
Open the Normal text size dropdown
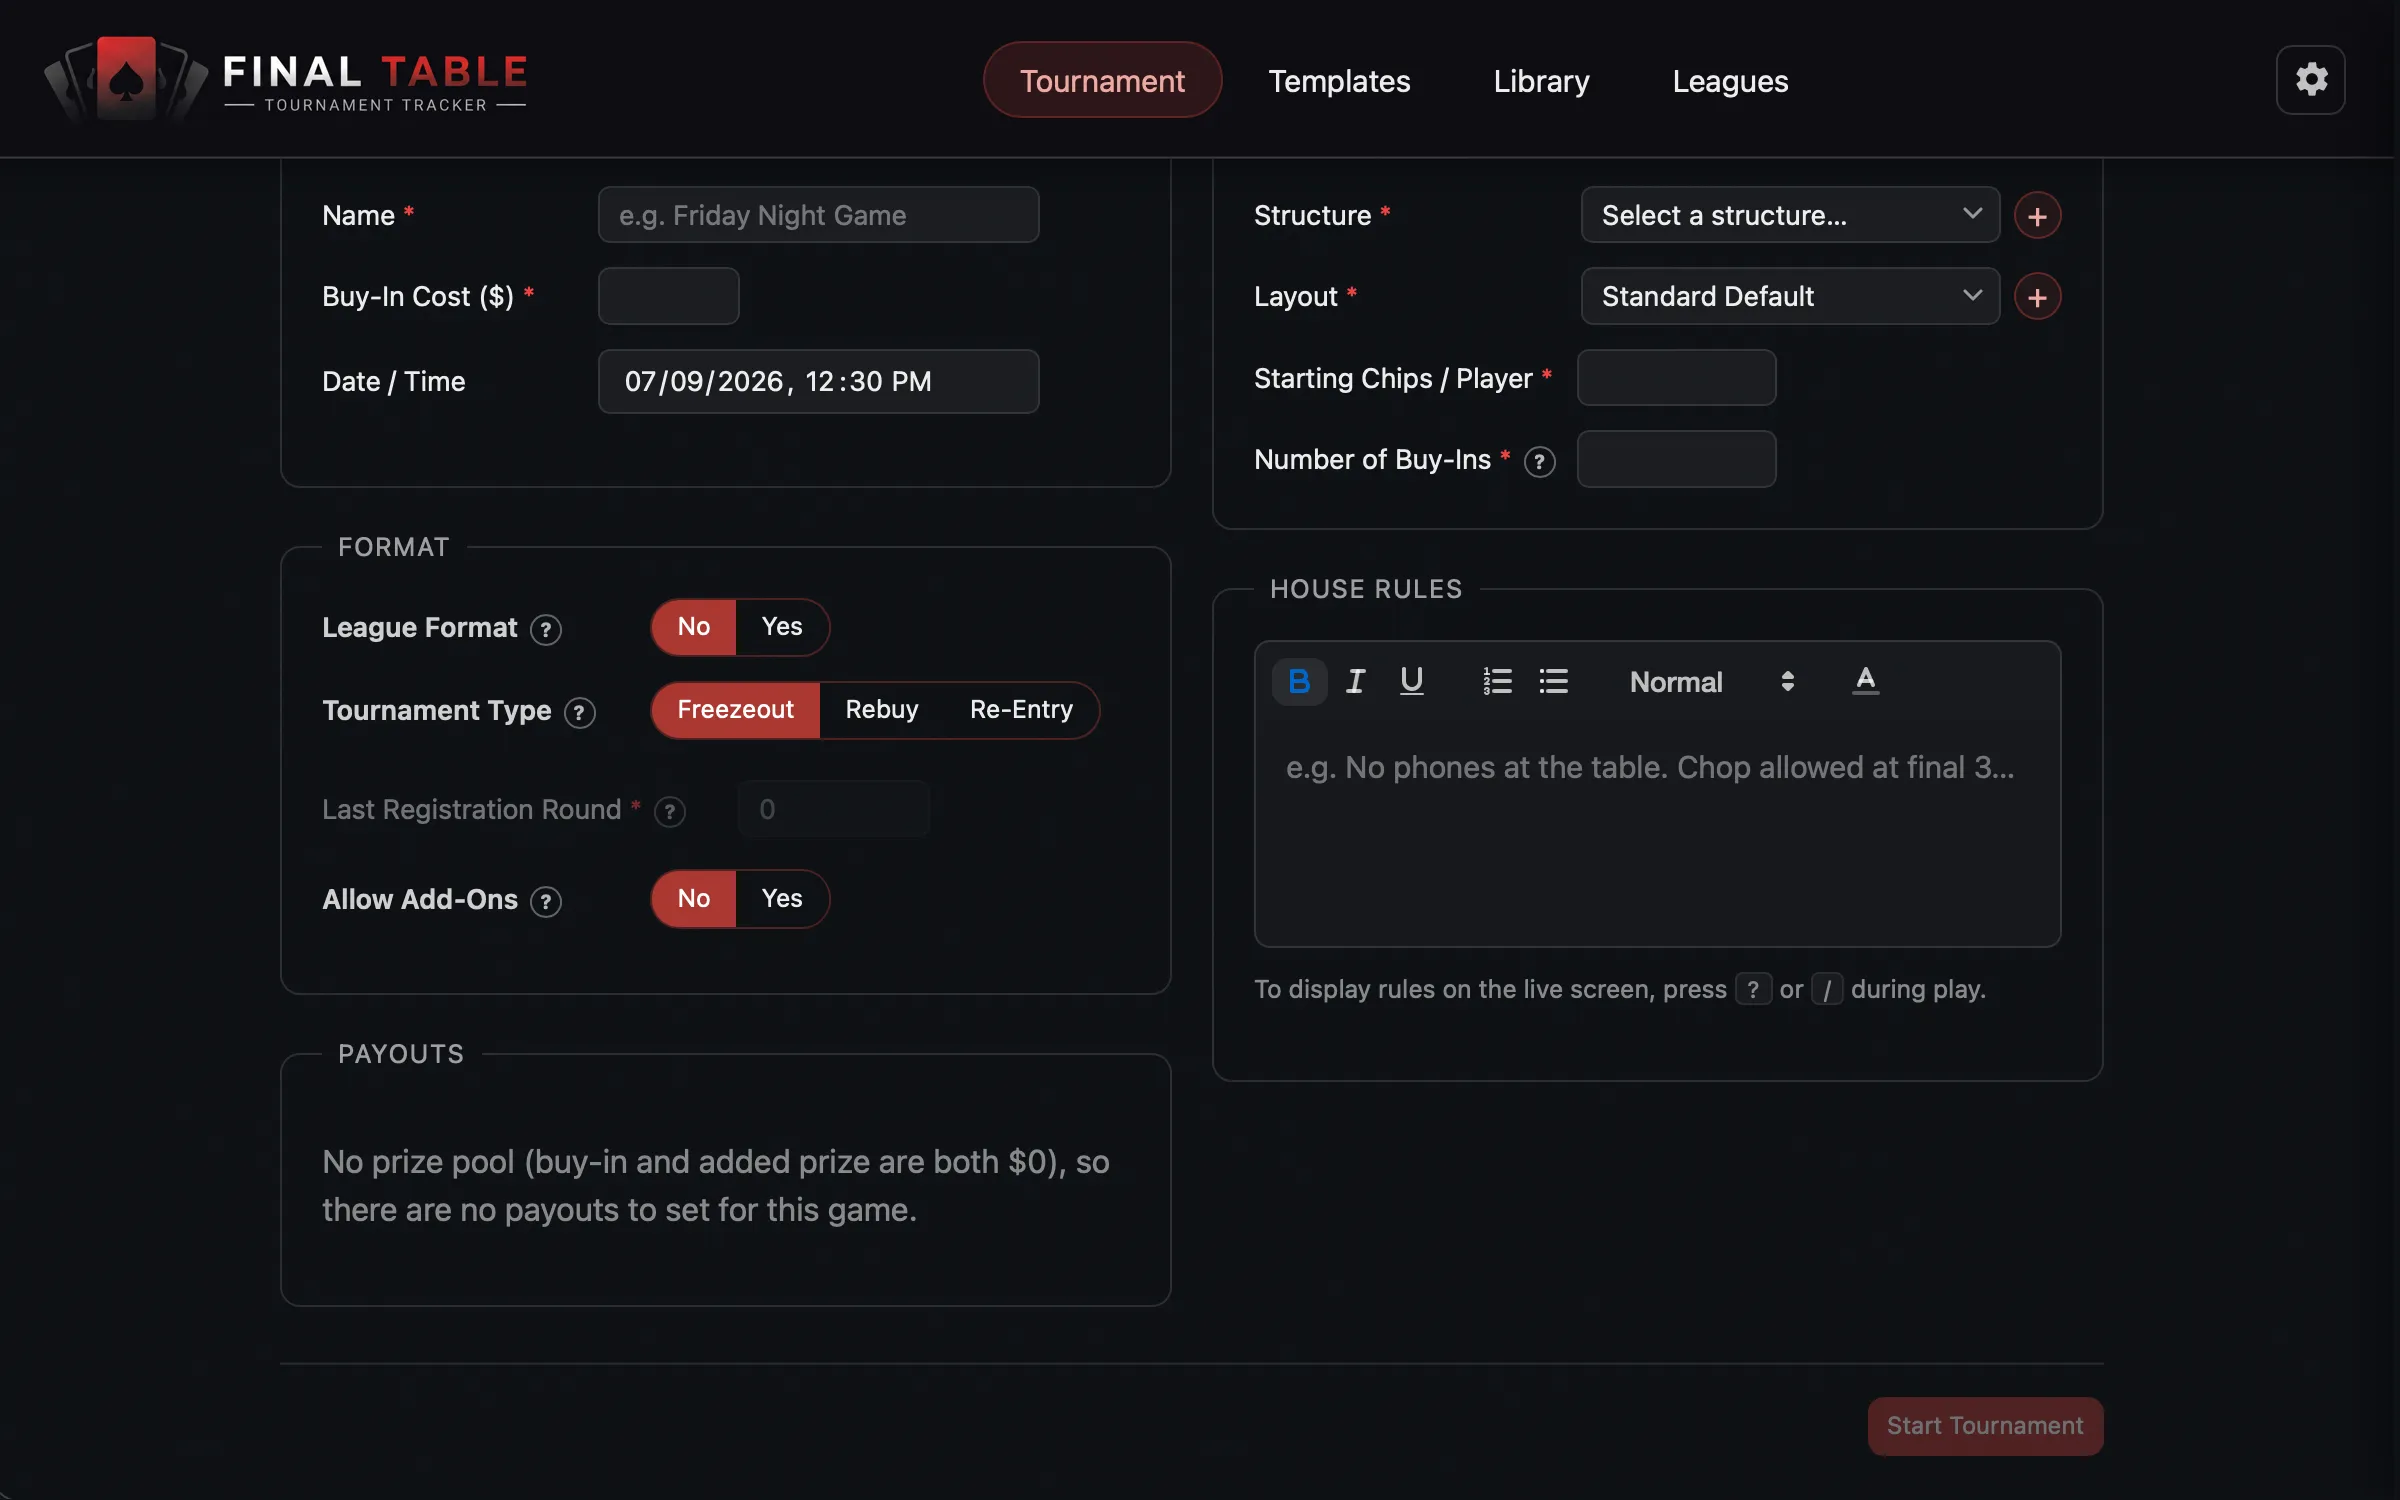(x=1712, y=682)
